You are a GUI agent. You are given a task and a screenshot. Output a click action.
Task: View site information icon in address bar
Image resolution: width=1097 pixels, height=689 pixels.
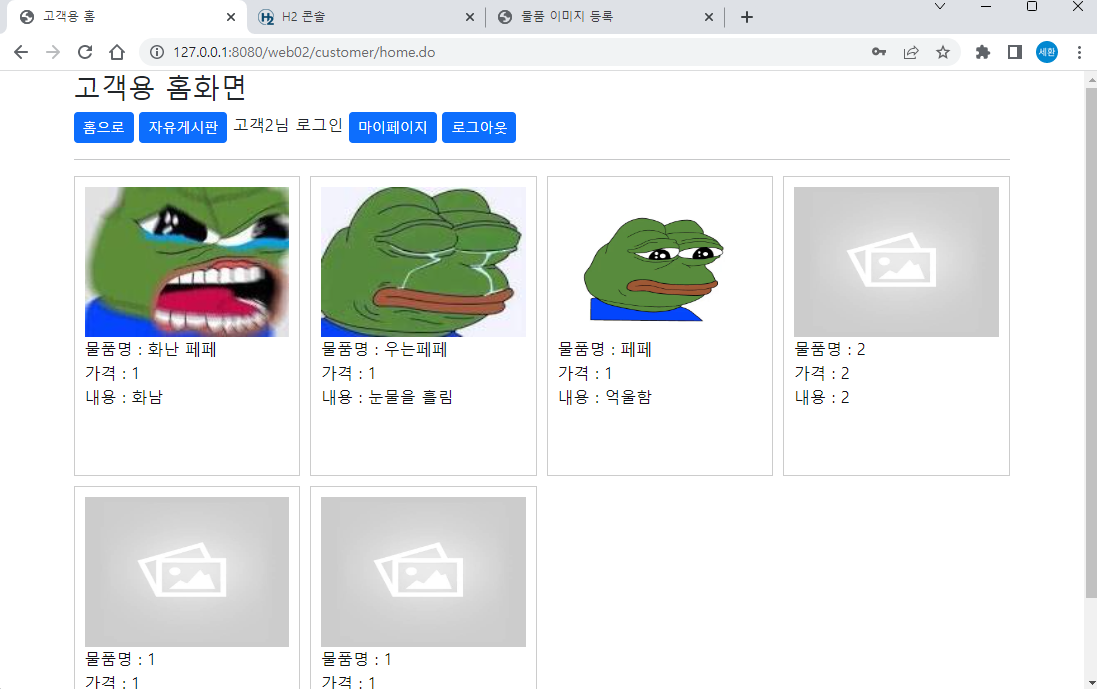(x=157, y=52)
